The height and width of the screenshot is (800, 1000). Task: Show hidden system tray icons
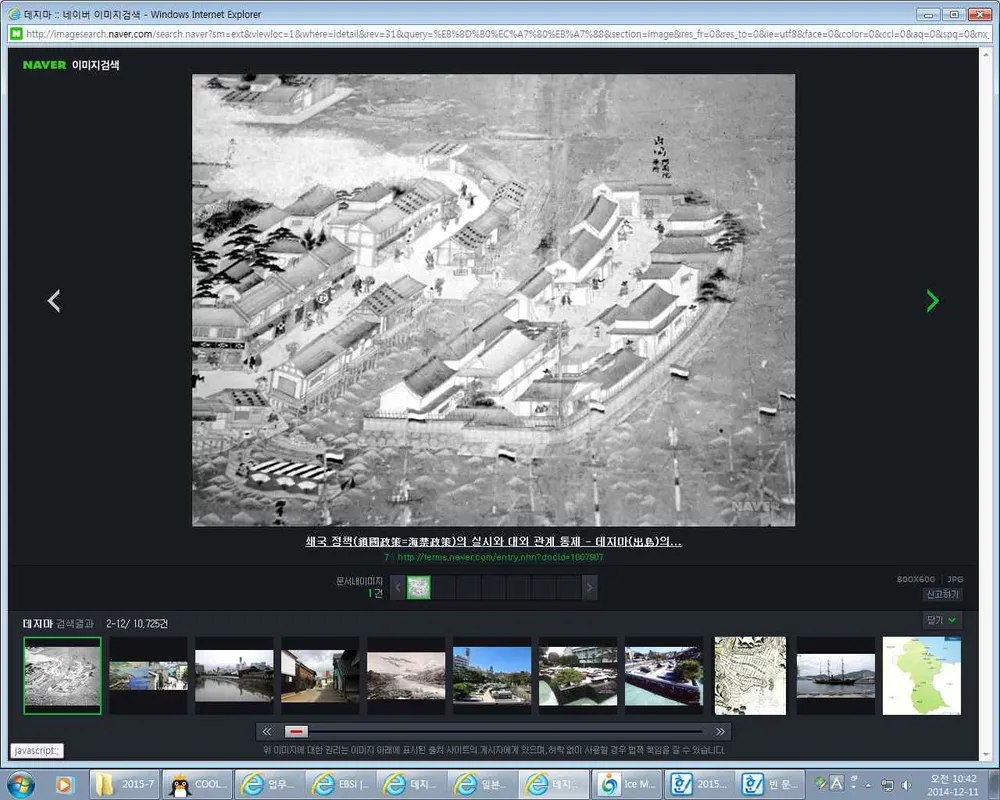tap(868, 785)
